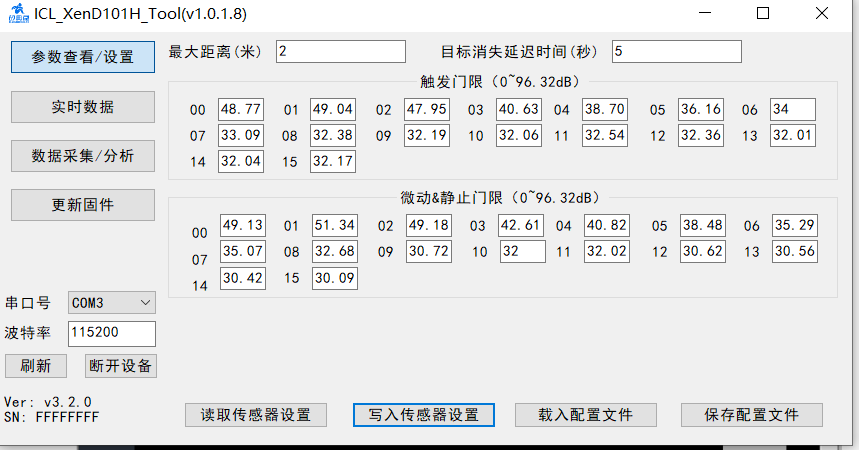Image resolution: width=859 pixels, height=450 pixels.
Task: Maximize the ICL_XenD101H_Tool window
Action: point(763,14)
